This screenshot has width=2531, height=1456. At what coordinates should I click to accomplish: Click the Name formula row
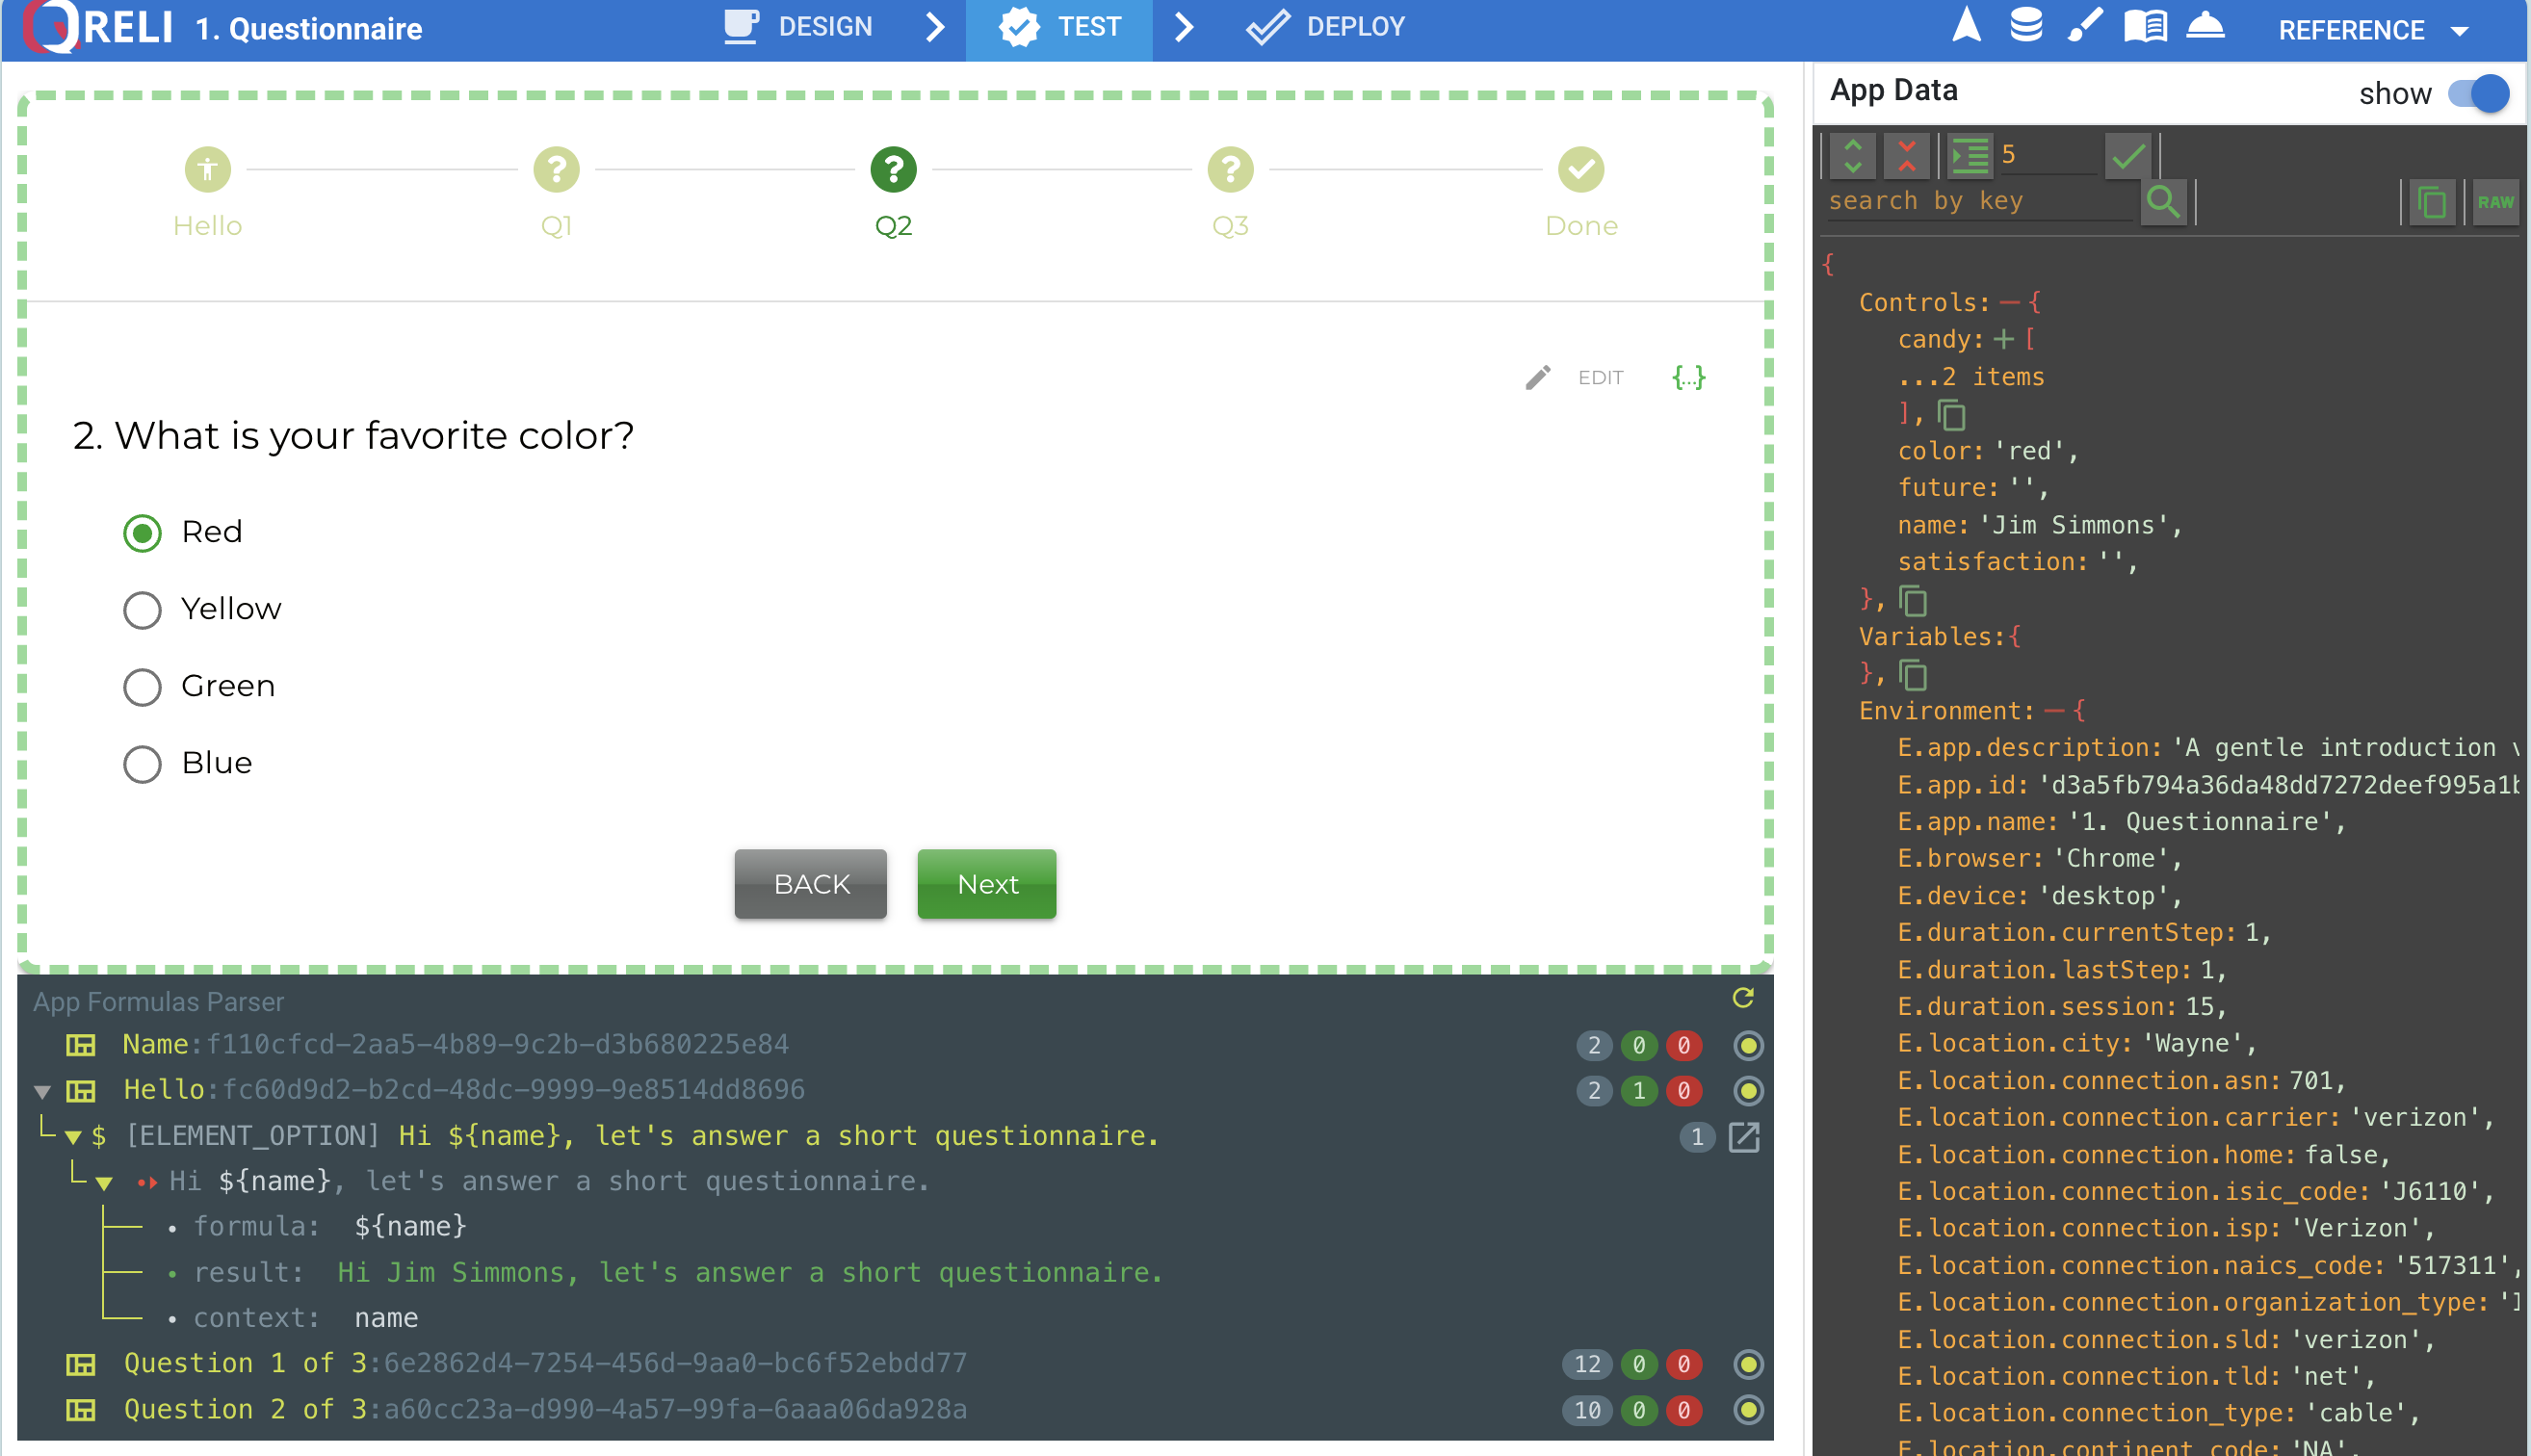(896, 1045)
